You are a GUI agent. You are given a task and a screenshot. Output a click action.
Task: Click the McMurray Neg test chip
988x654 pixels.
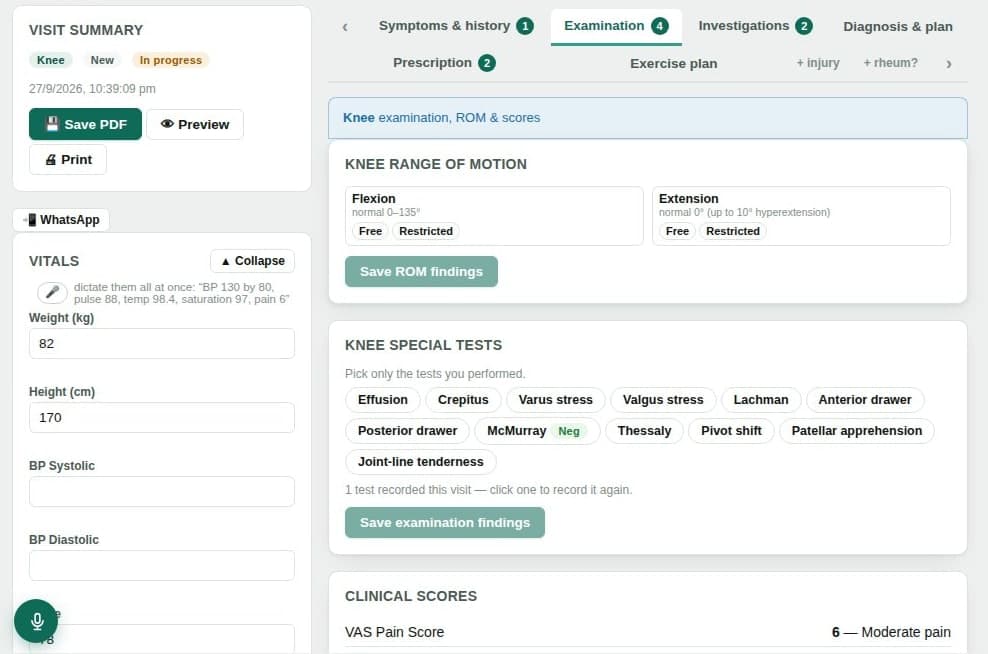click(x=537, y=431)
